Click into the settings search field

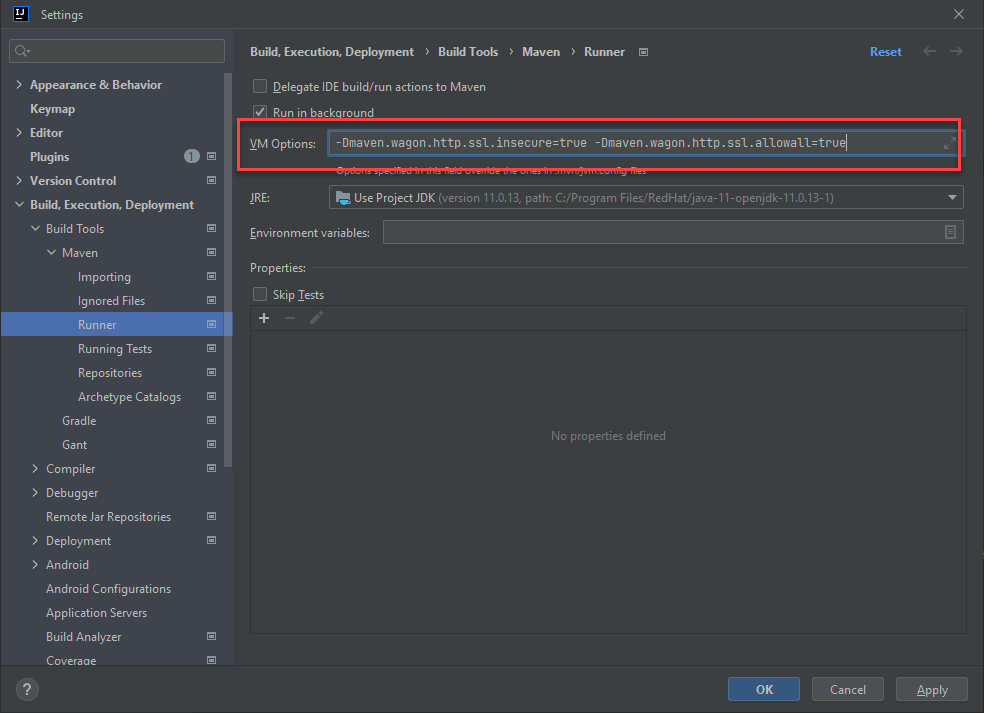[117, 51]
